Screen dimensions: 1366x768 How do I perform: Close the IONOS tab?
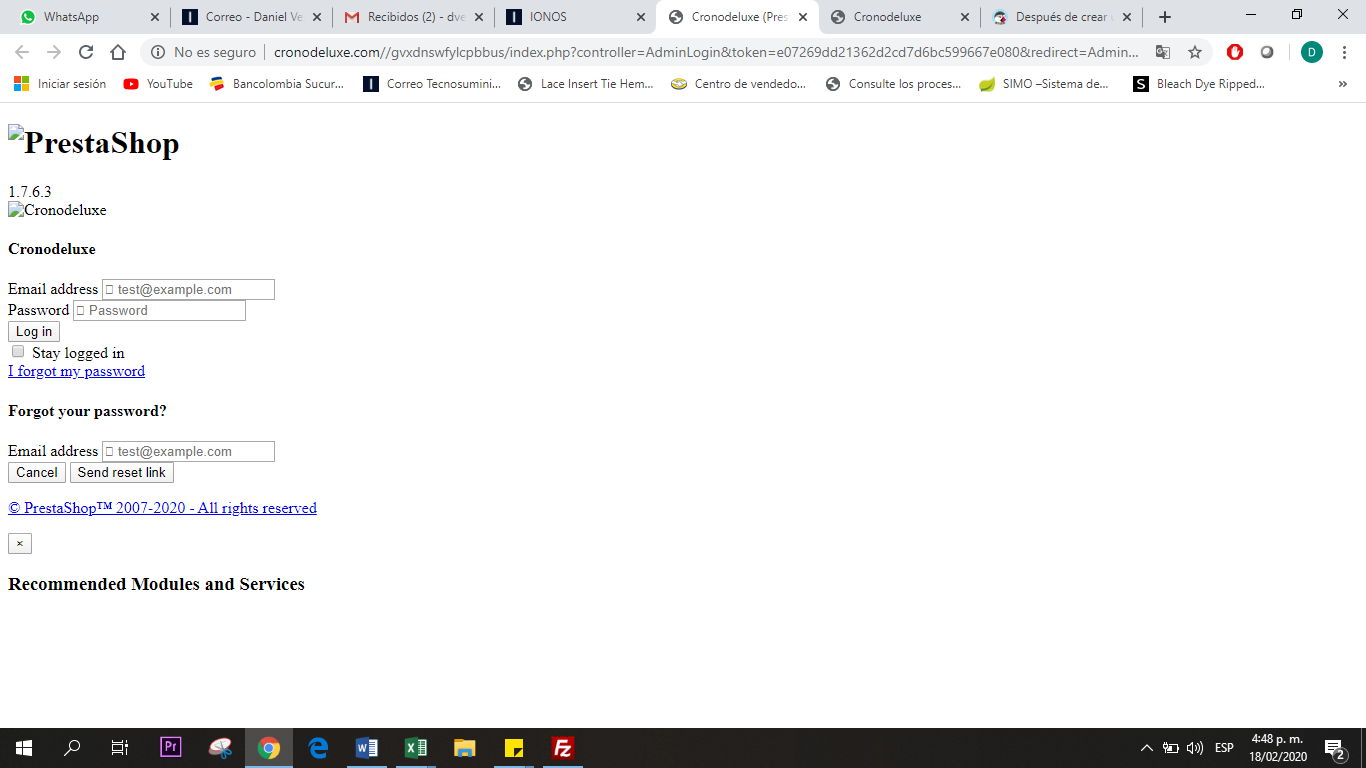click(x=641, y=17)
